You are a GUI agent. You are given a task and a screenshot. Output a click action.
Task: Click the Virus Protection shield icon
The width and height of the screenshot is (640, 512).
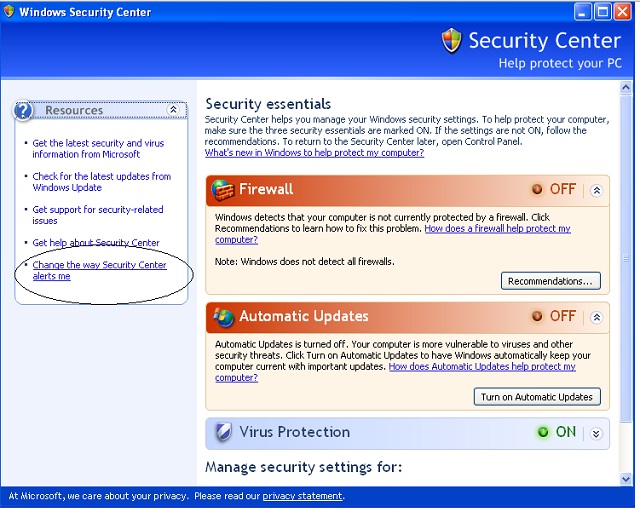tap(223, 432)
